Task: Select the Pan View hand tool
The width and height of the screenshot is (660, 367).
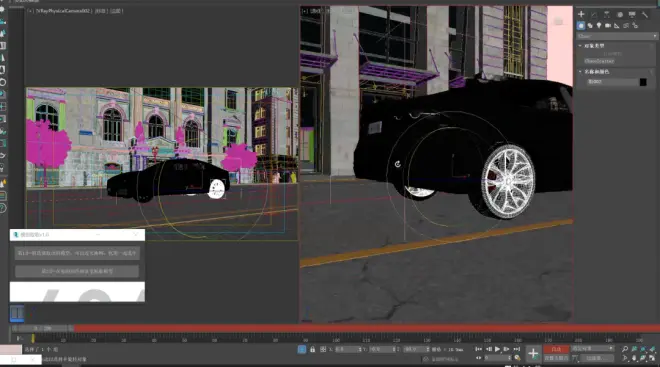Action: [634, 358]
